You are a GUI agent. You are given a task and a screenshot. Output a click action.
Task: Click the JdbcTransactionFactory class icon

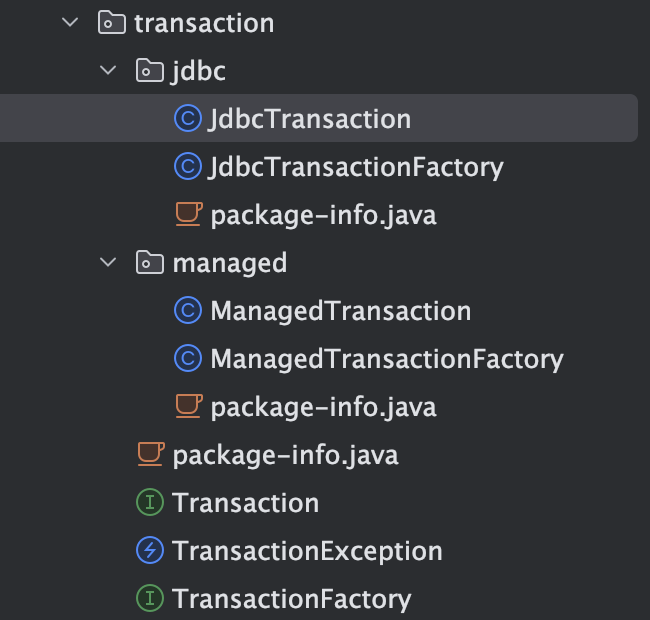[x=188, y=167]
